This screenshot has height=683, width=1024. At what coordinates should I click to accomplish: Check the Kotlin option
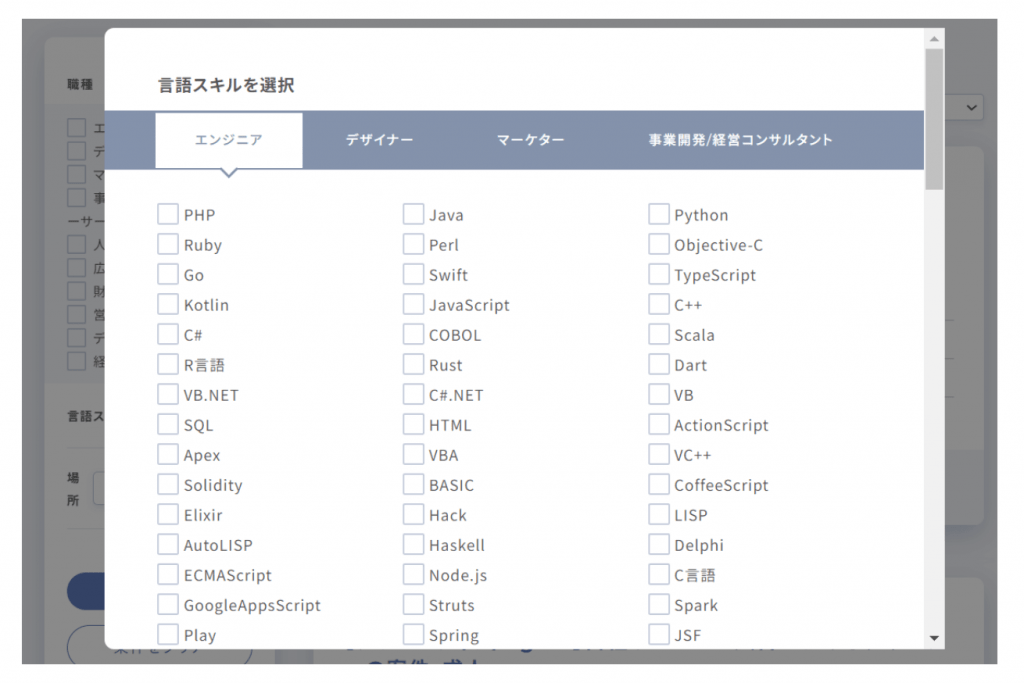point(168,305)
